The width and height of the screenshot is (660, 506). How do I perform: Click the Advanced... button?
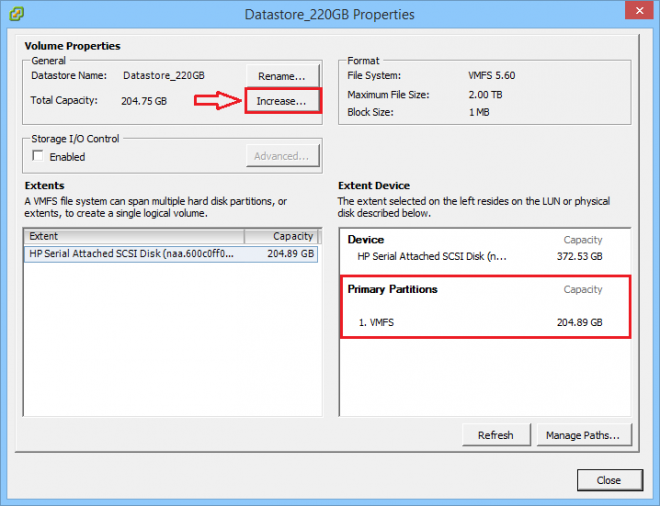pos(282,156)
